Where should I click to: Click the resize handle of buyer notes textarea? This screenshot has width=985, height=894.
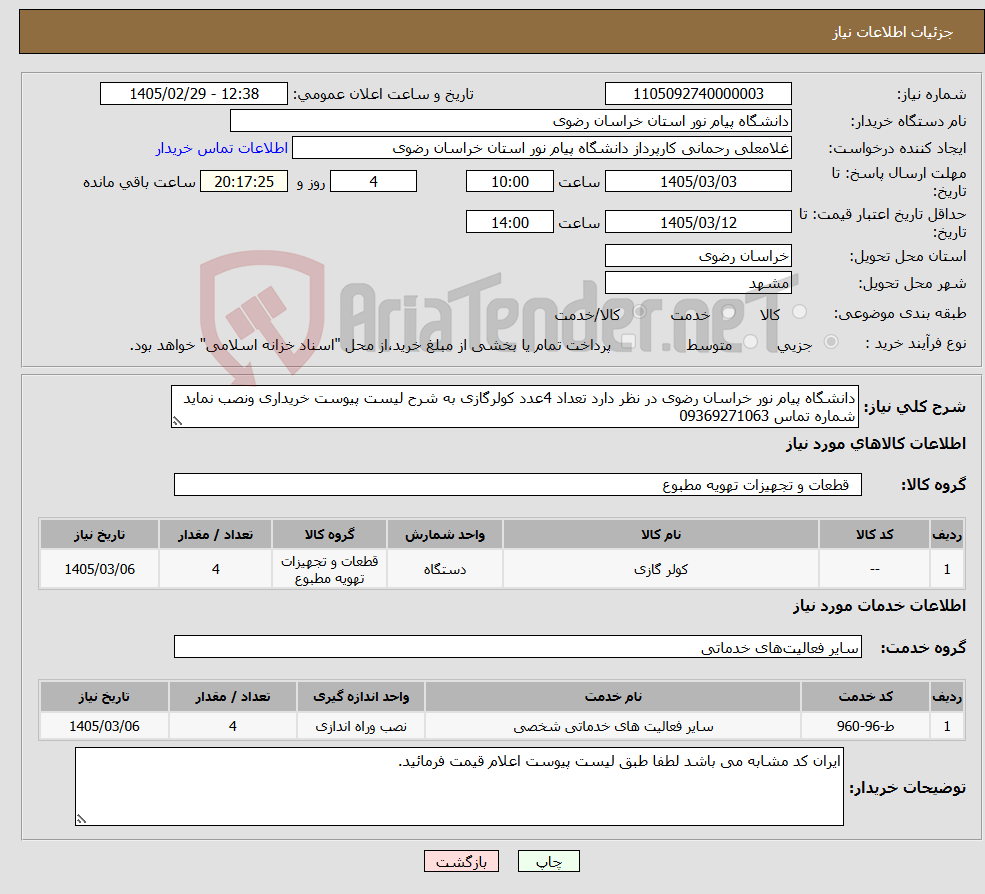(81, 819)
